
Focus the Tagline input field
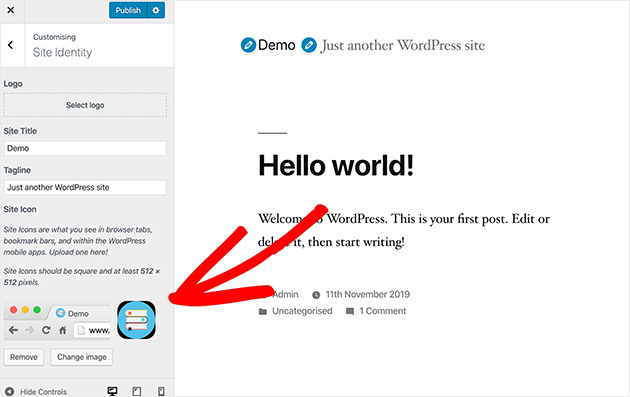(85, 187)
